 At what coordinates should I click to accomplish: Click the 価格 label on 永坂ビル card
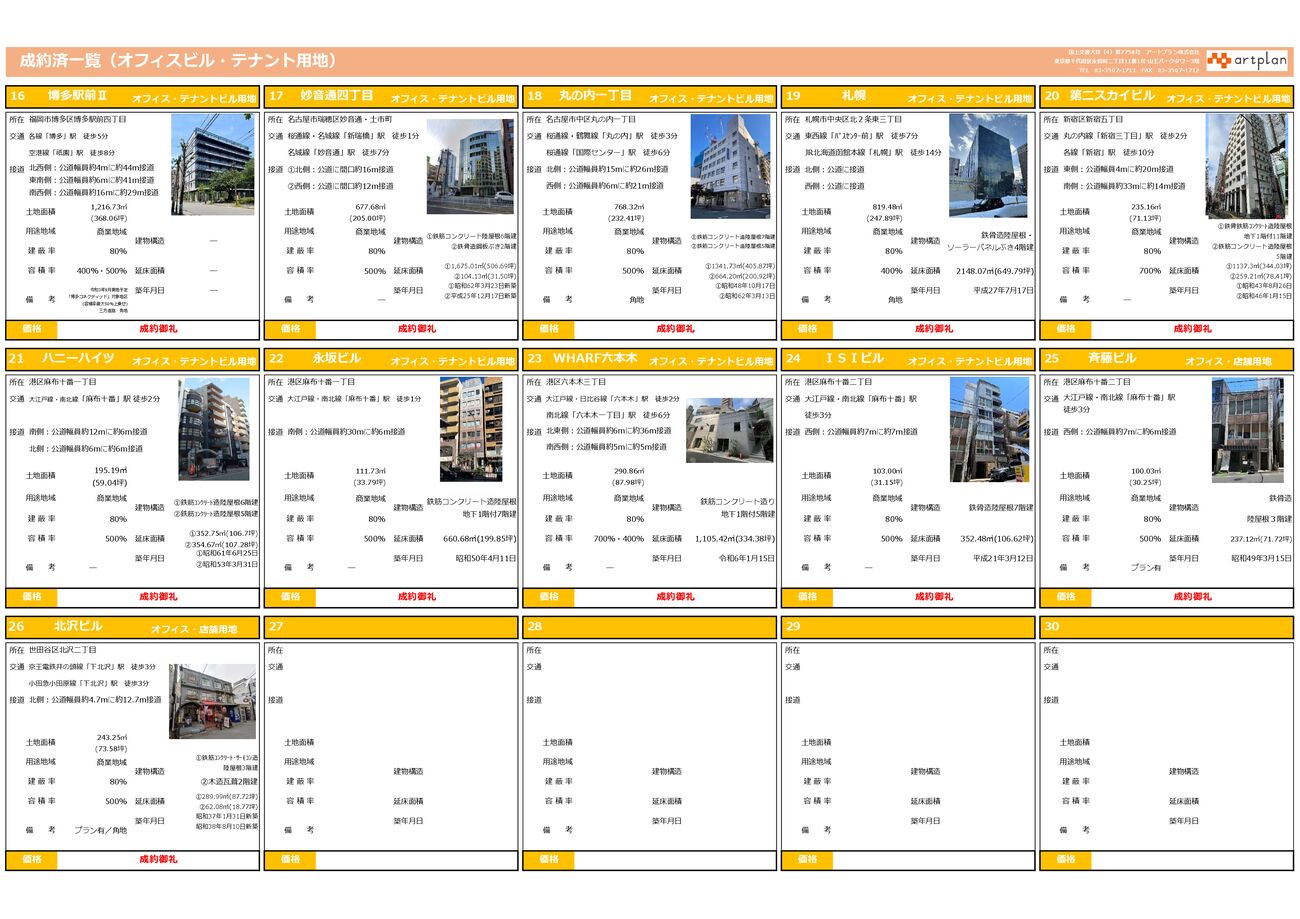coord(290,597)
